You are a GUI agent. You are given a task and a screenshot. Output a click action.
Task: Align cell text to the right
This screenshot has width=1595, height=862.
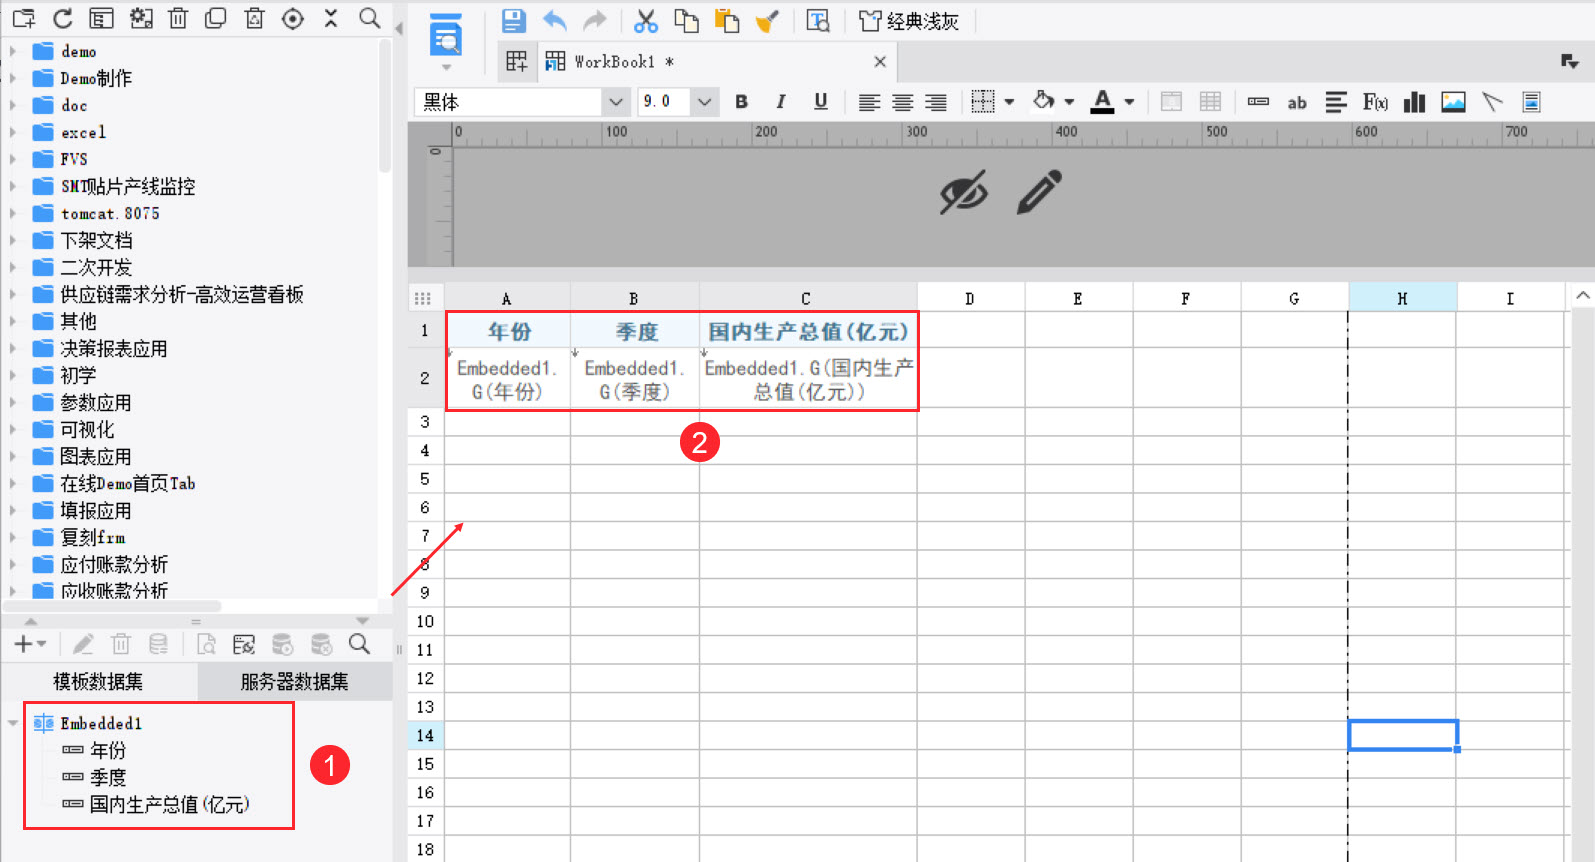coord(936,102)
